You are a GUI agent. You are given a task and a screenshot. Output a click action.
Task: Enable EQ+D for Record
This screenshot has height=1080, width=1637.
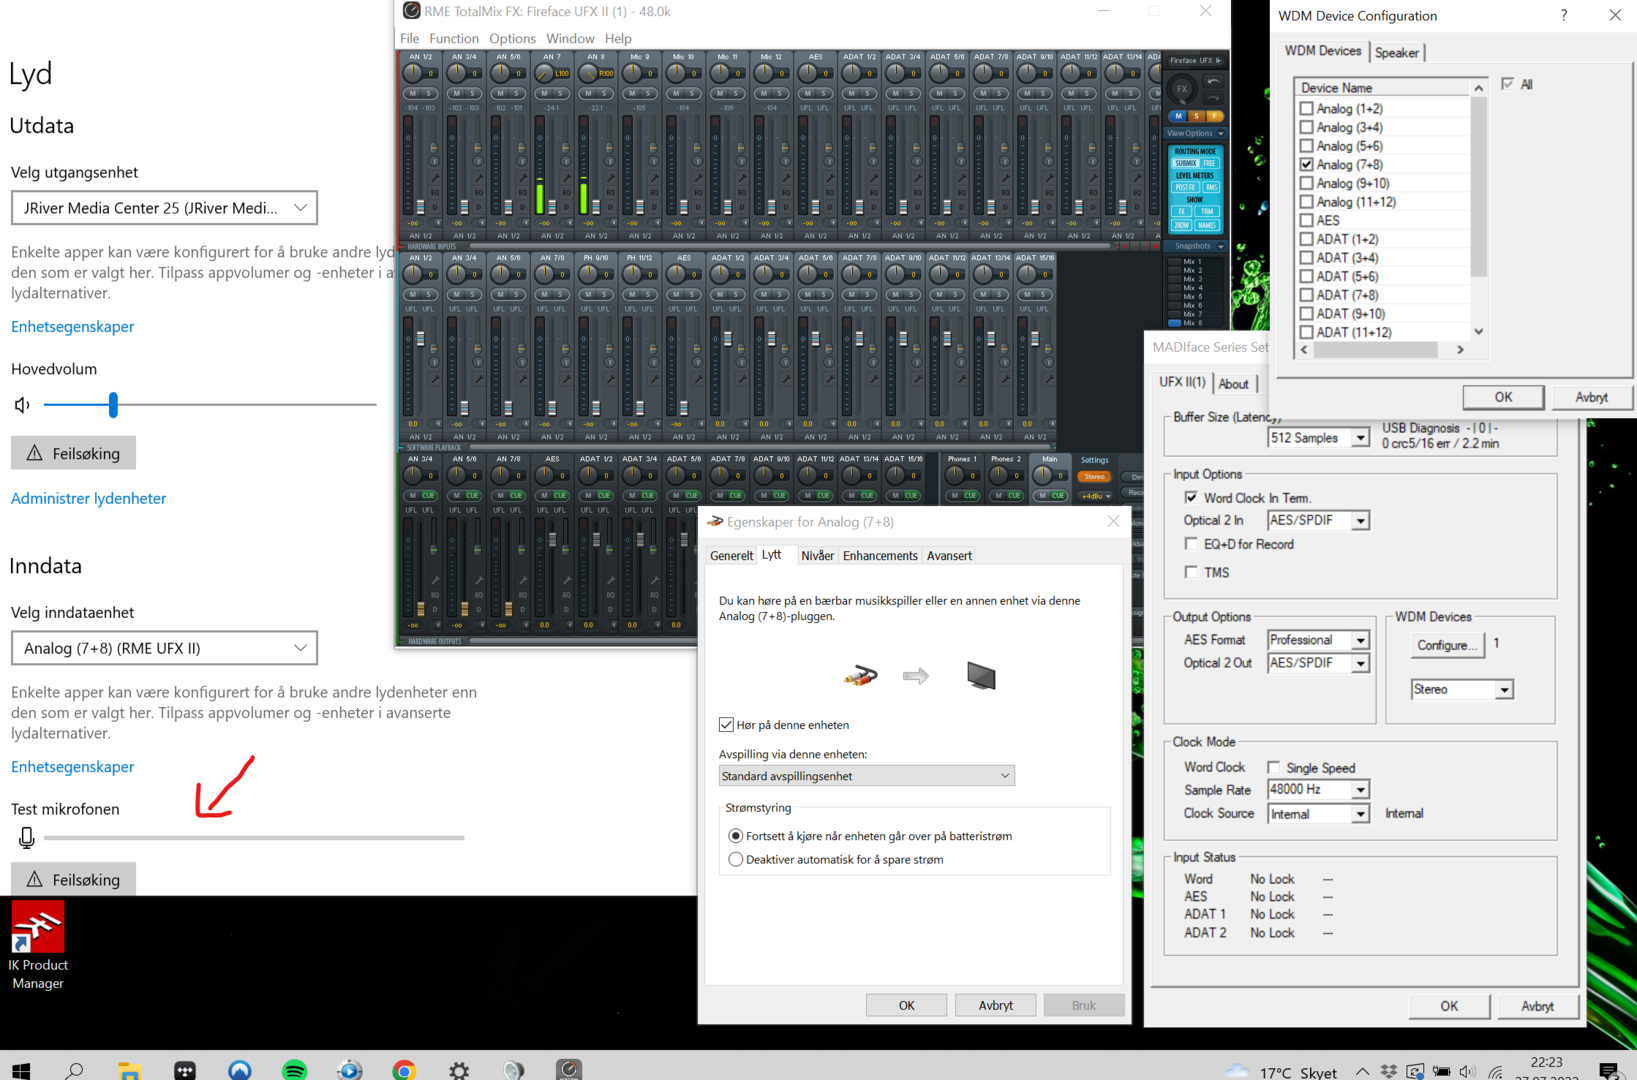(x=1190, y=544)
